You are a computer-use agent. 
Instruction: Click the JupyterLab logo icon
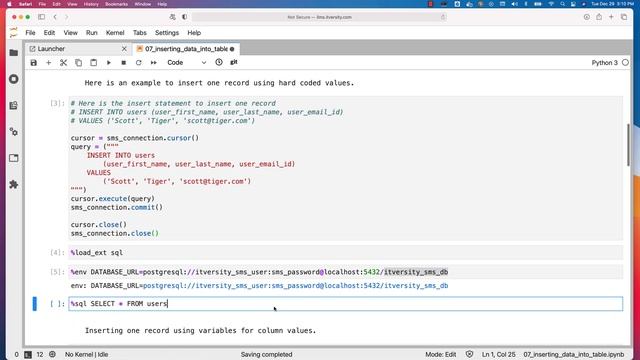point(14,33)
